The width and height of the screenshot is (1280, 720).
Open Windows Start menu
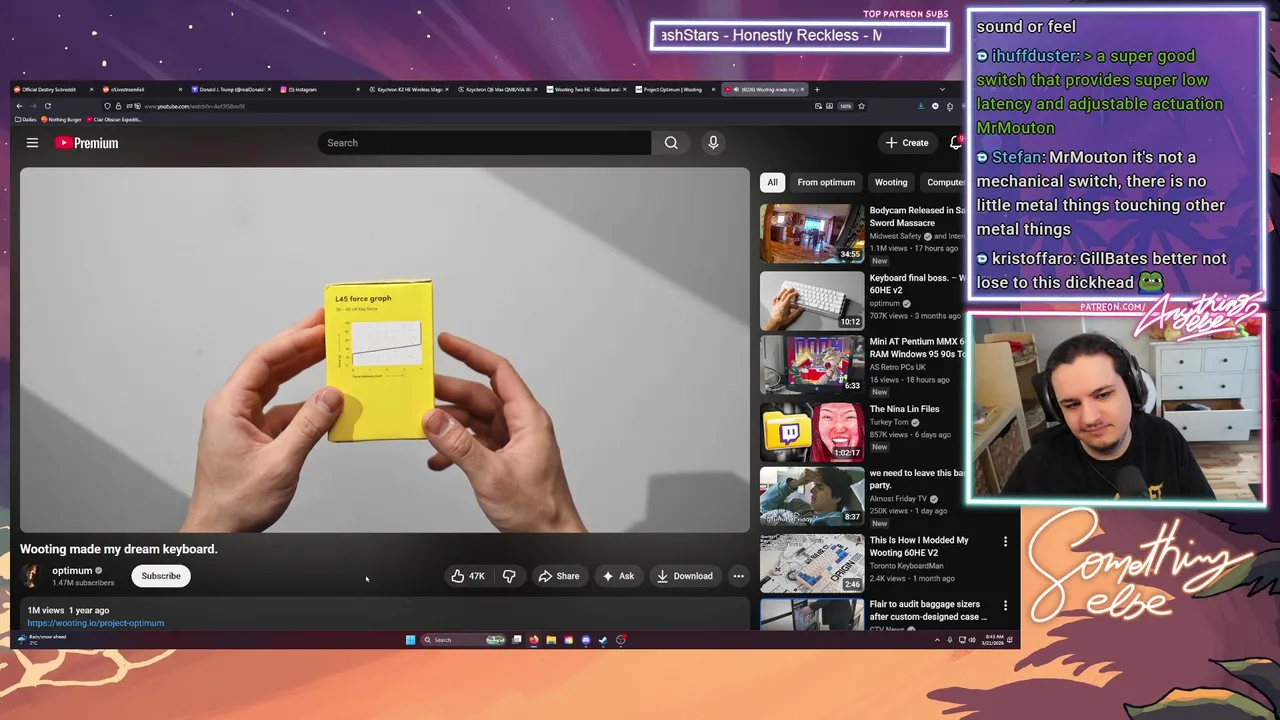tap(410, 640)
